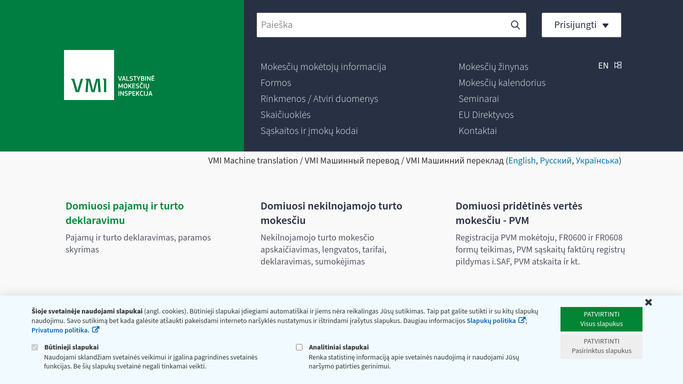This screenshot has height=384, width=683.
Task: Open Skaičiuoklės menu item
Action: tap(285, 115)
